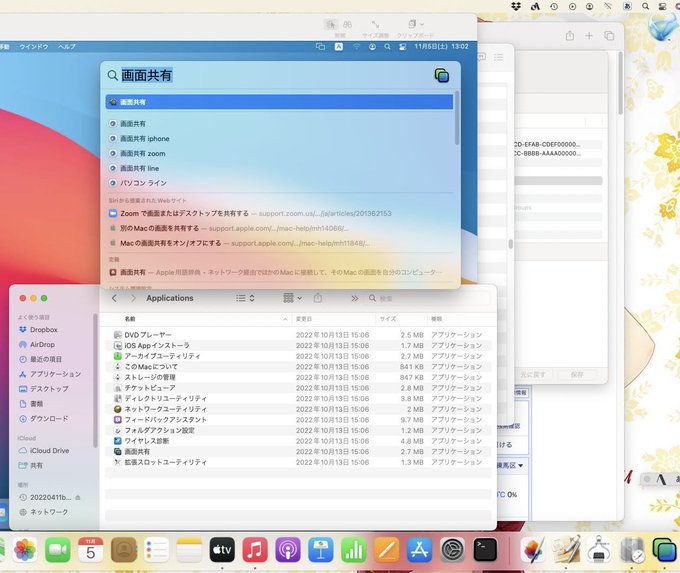Open FaceTime from the Dock
The image size is (680, 573).
tap(58, 550)
